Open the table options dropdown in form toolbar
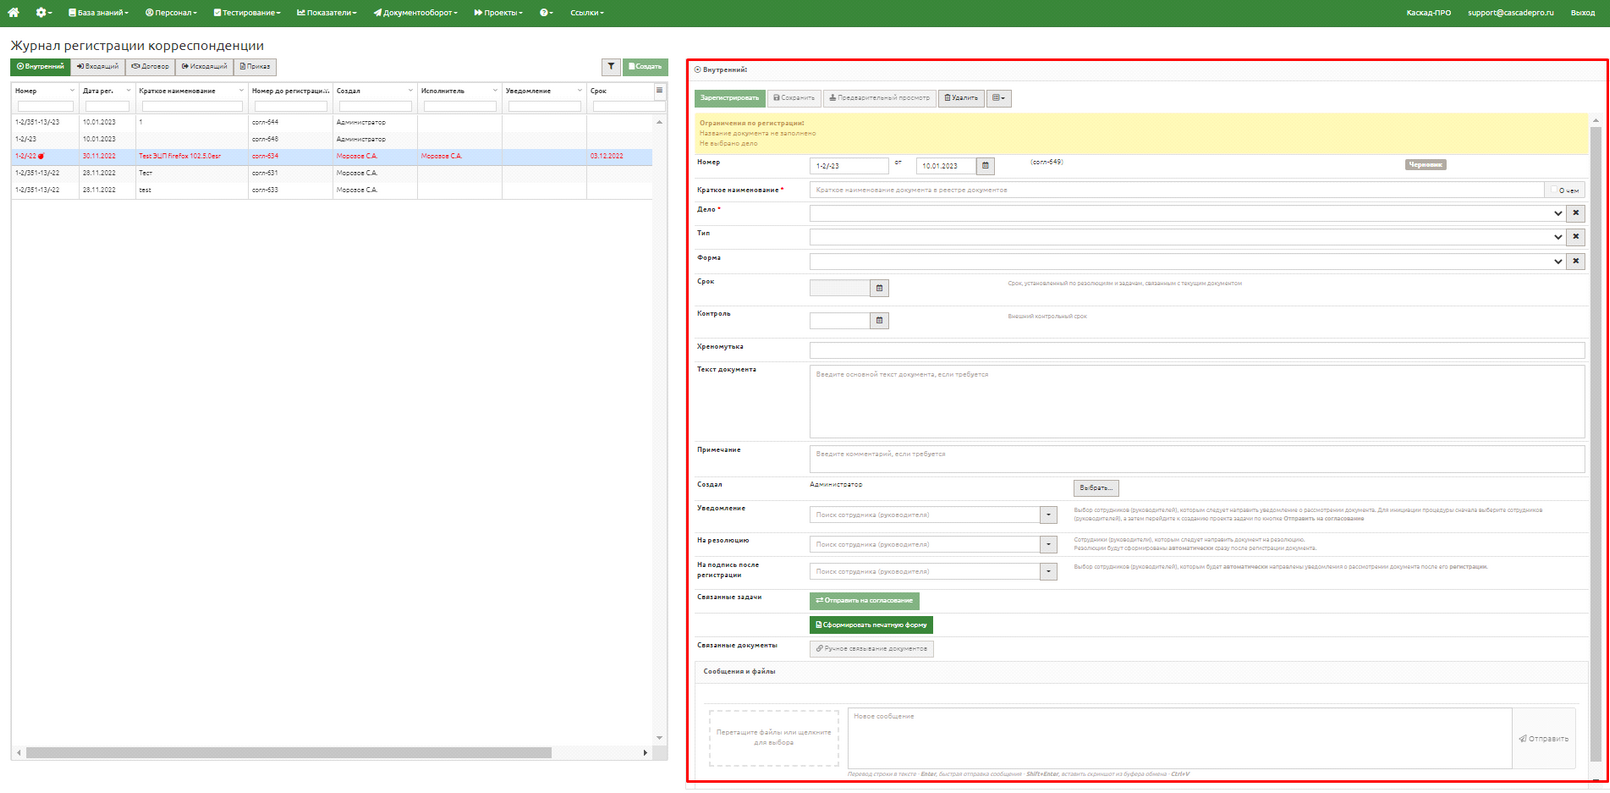 point(998,98)
